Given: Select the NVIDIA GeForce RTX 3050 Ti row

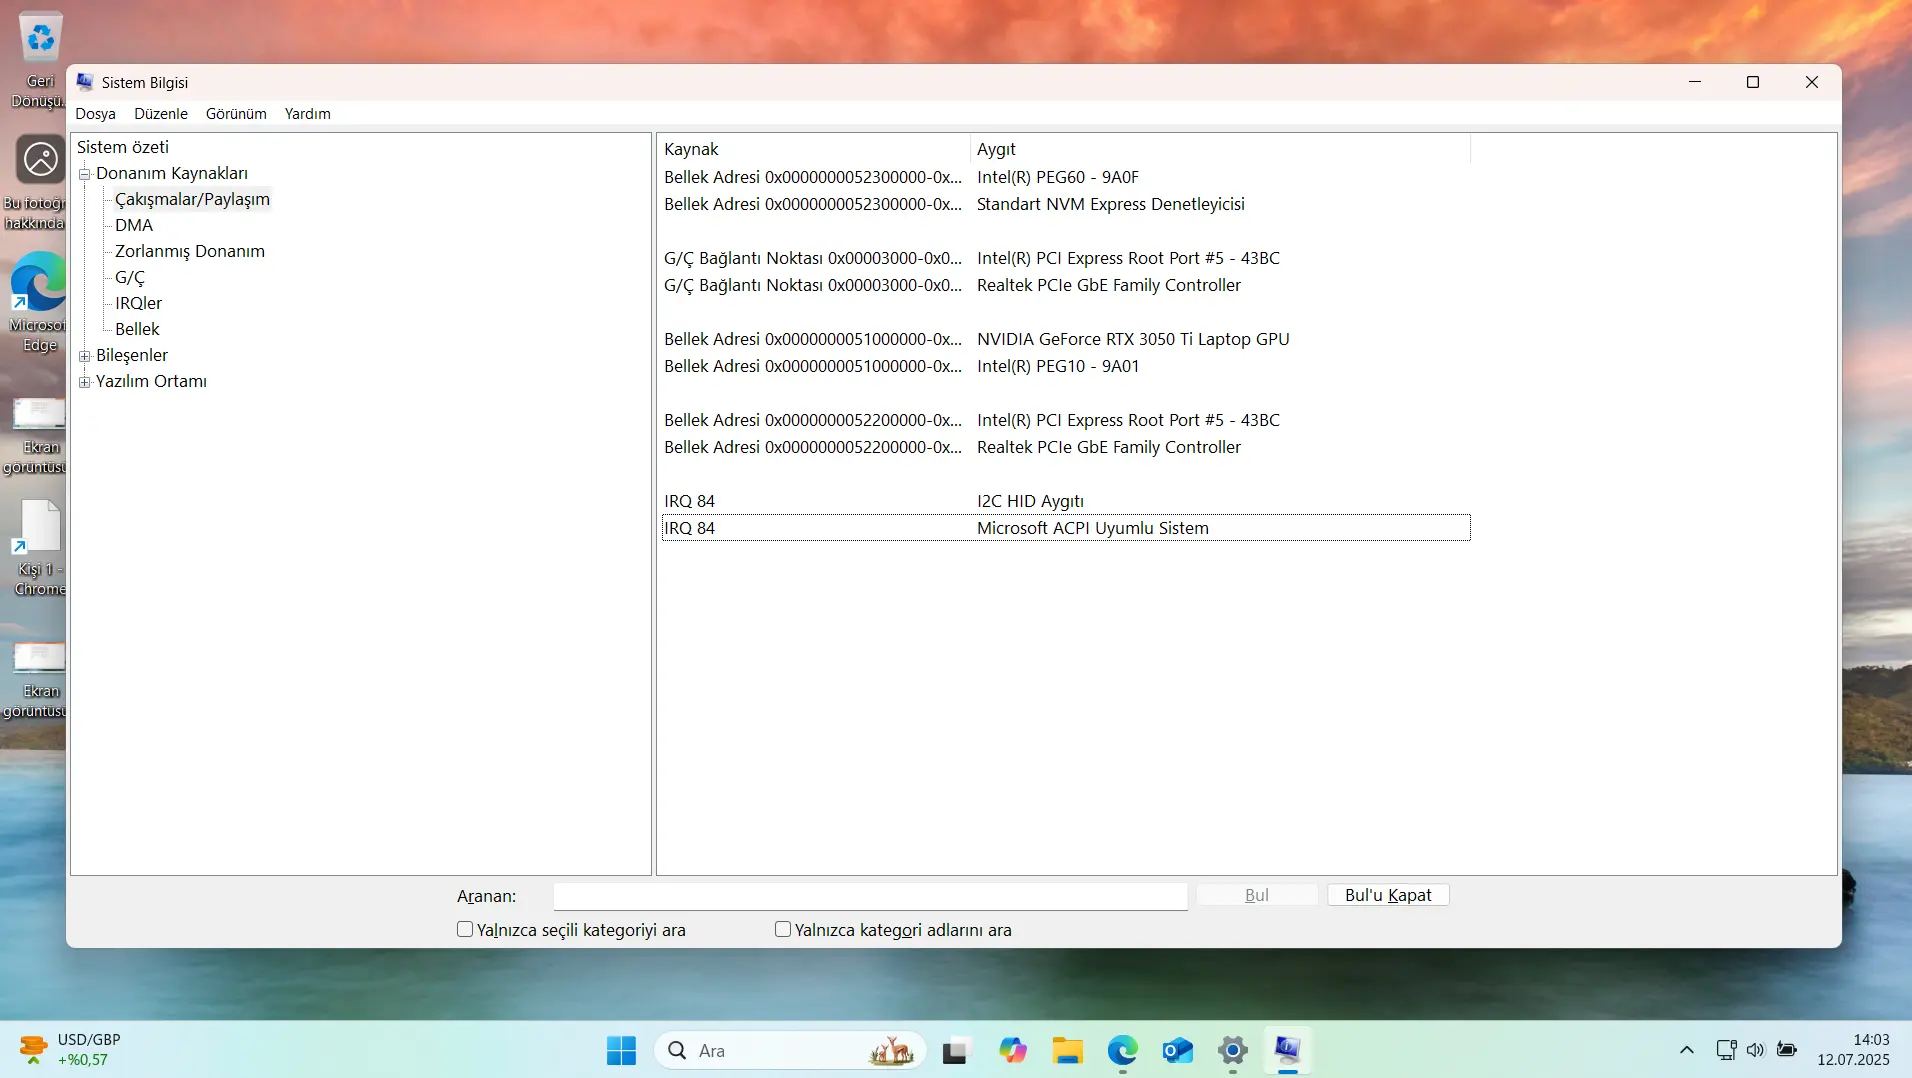Looking at the screenshot, I should (x=1065, y=339).
